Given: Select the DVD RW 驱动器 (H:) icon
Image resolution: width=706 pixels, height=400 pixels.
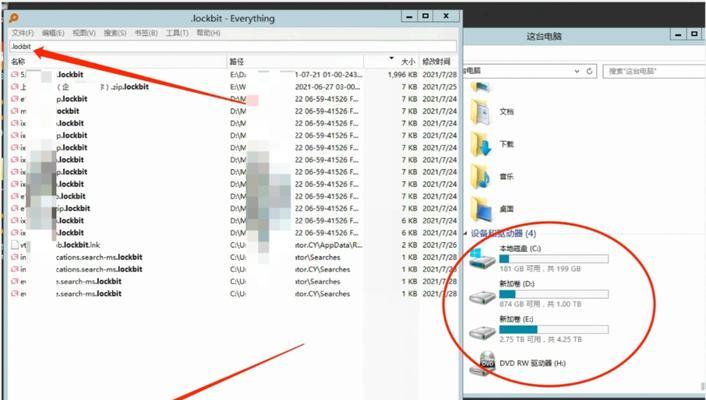Looking at the screenshot, I should pos(482,363).
